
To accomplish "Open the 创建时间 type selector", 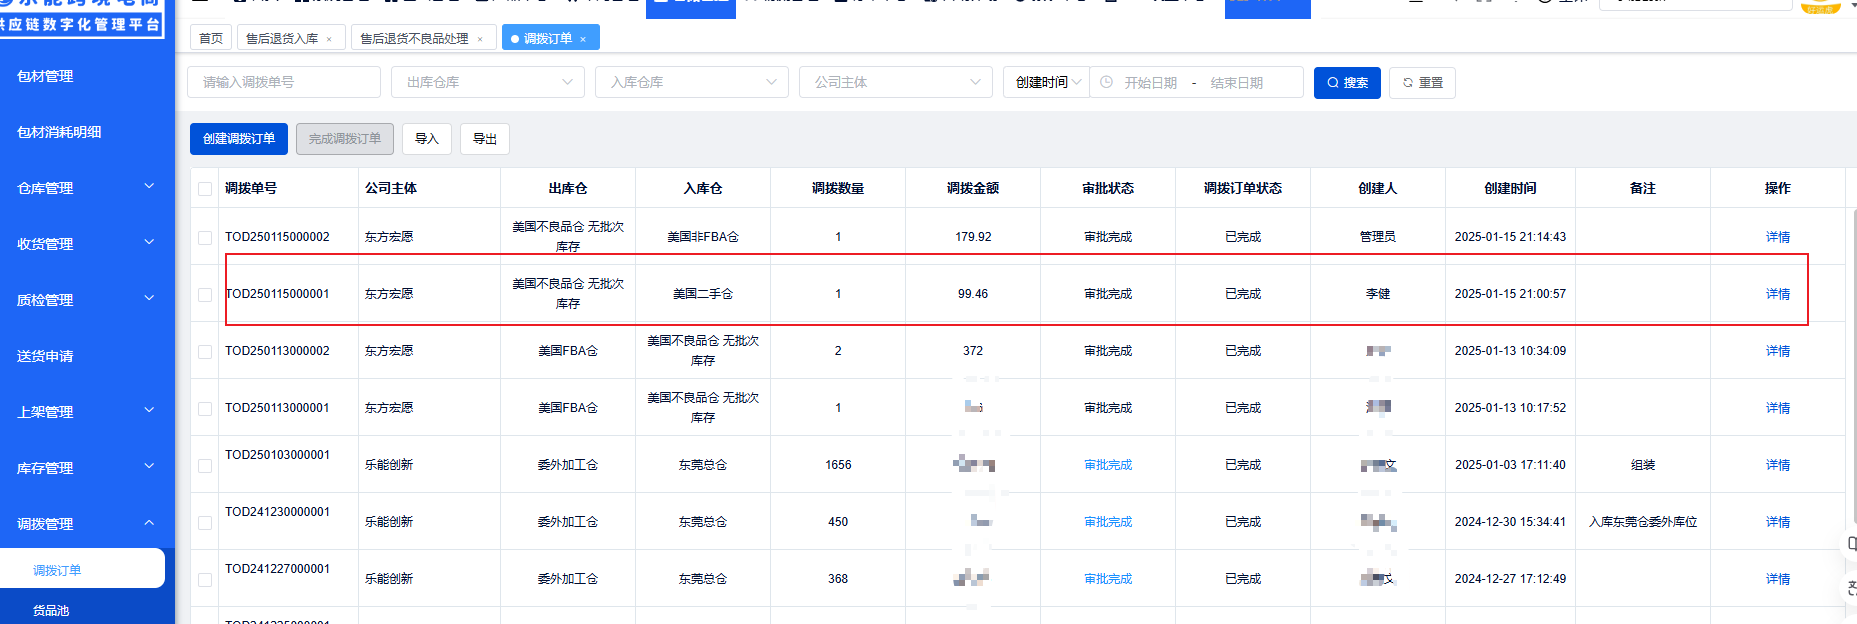I will point(1047,83).
